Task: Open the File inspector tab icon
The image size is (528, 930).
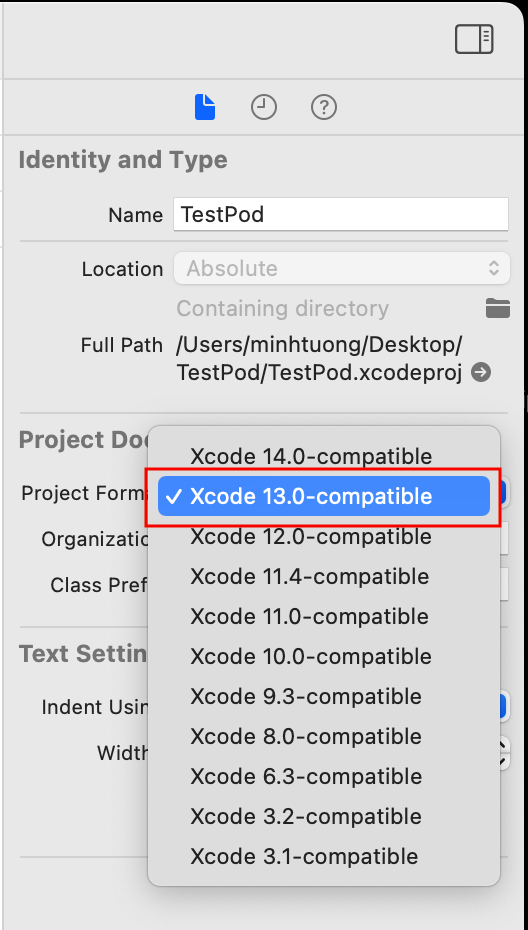Action: pos(205,107)
